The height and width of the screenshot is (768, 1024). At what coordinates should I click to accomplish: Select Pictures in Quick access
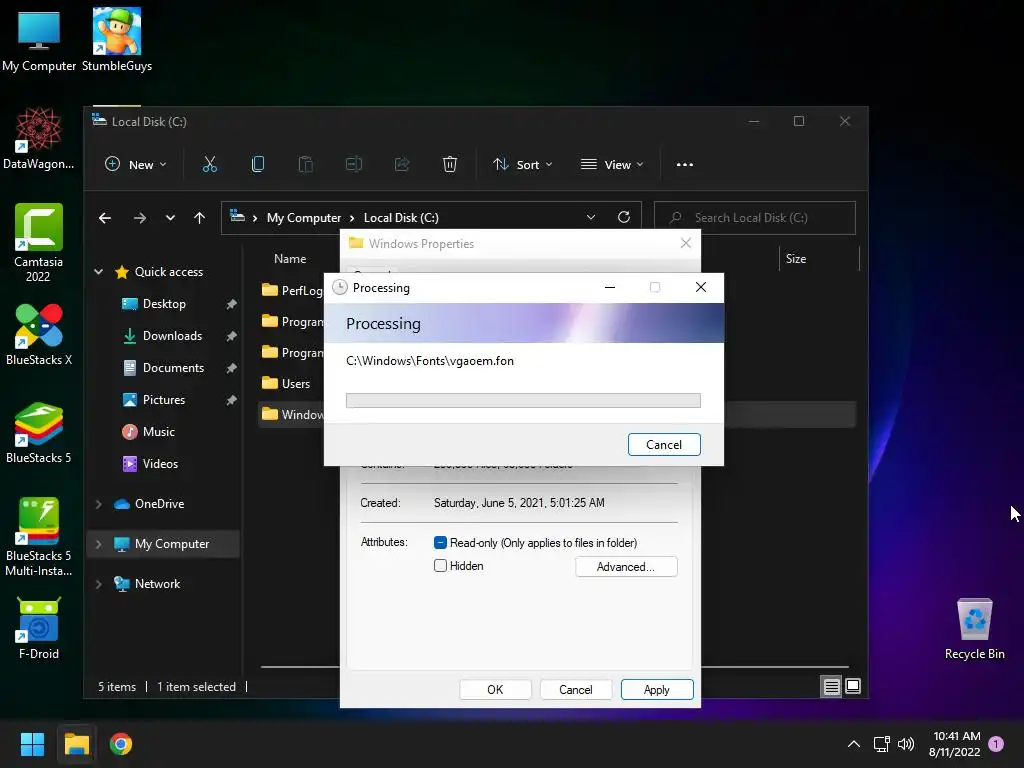coord(163,400)
